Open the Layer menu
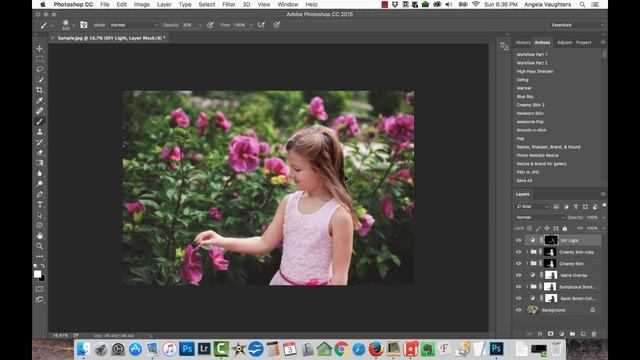 [x=164, y=4]
